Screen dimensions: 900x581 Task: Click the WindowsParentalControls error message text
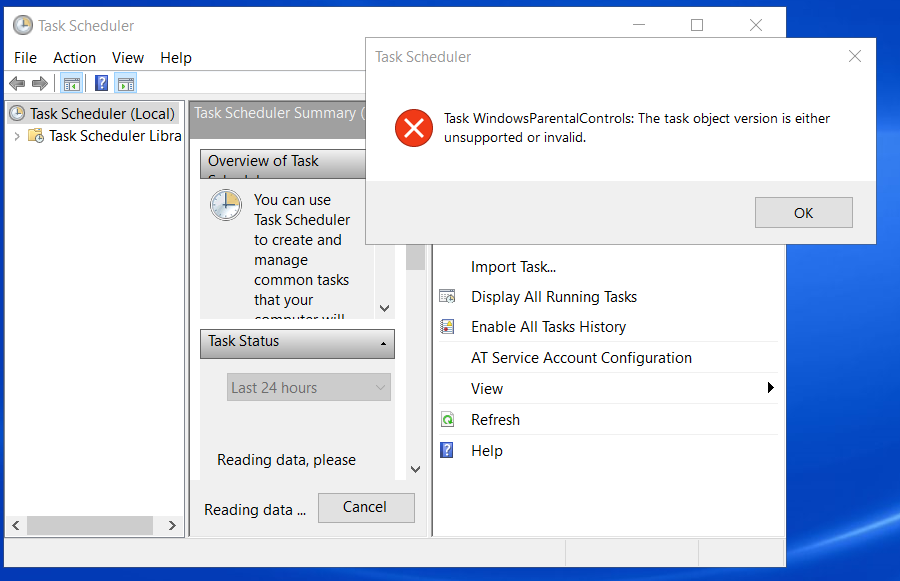(637, 127)
